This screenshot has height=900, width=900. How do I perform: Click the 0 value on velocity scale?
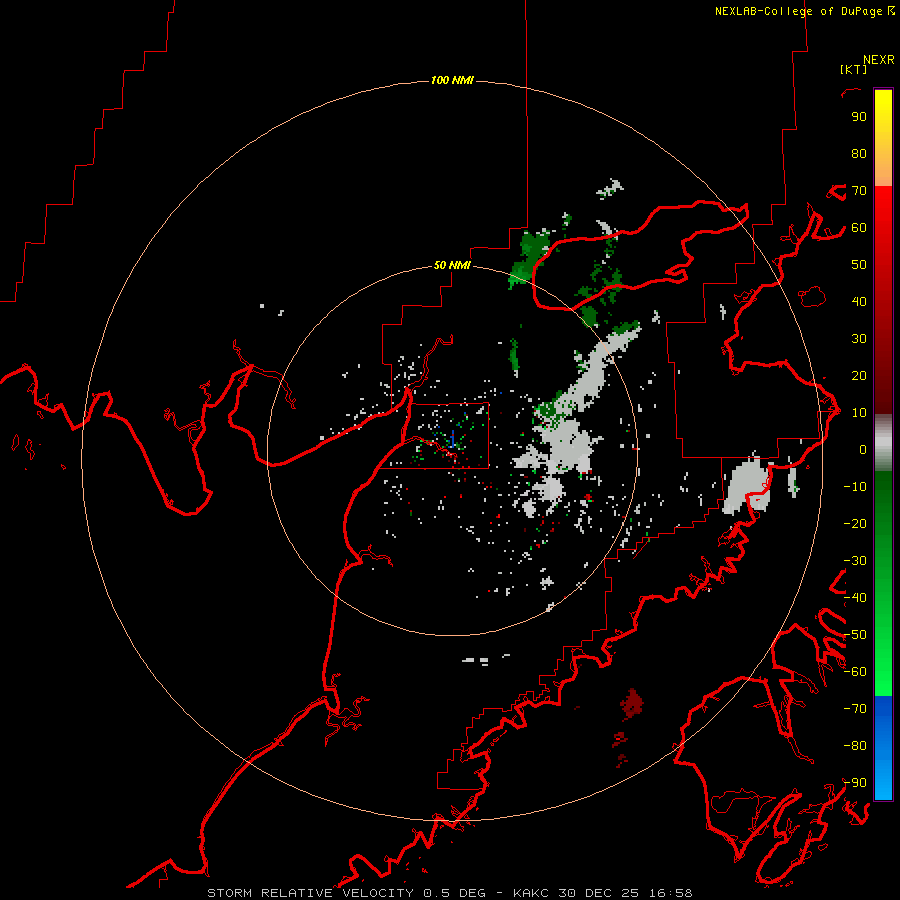point(863,449)
